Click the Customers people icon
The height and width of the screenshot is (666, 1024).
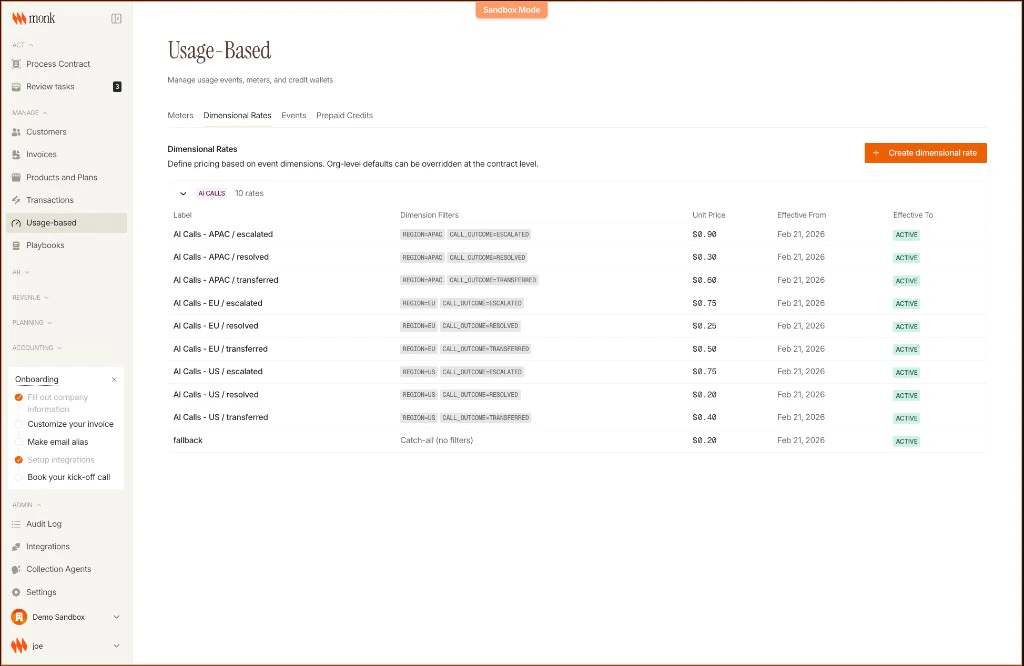click(x=16, y=132)
